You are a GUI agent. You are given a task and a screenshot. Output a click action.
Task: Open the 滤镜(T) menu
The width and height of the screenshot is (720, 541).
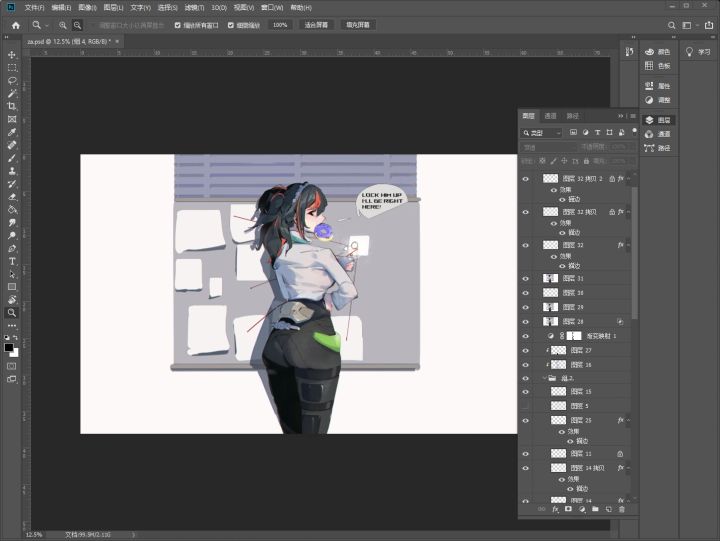click(x=194, y=7)
